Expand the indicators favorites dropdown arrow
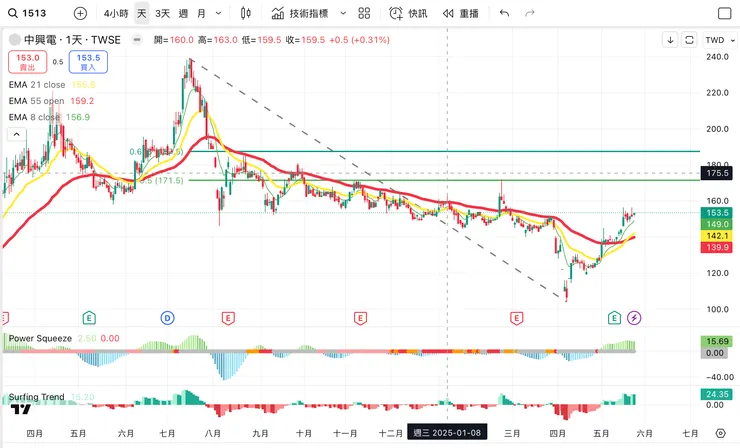Image resolution: width=740 pixels, height=448 pixels. pos(343,13)
